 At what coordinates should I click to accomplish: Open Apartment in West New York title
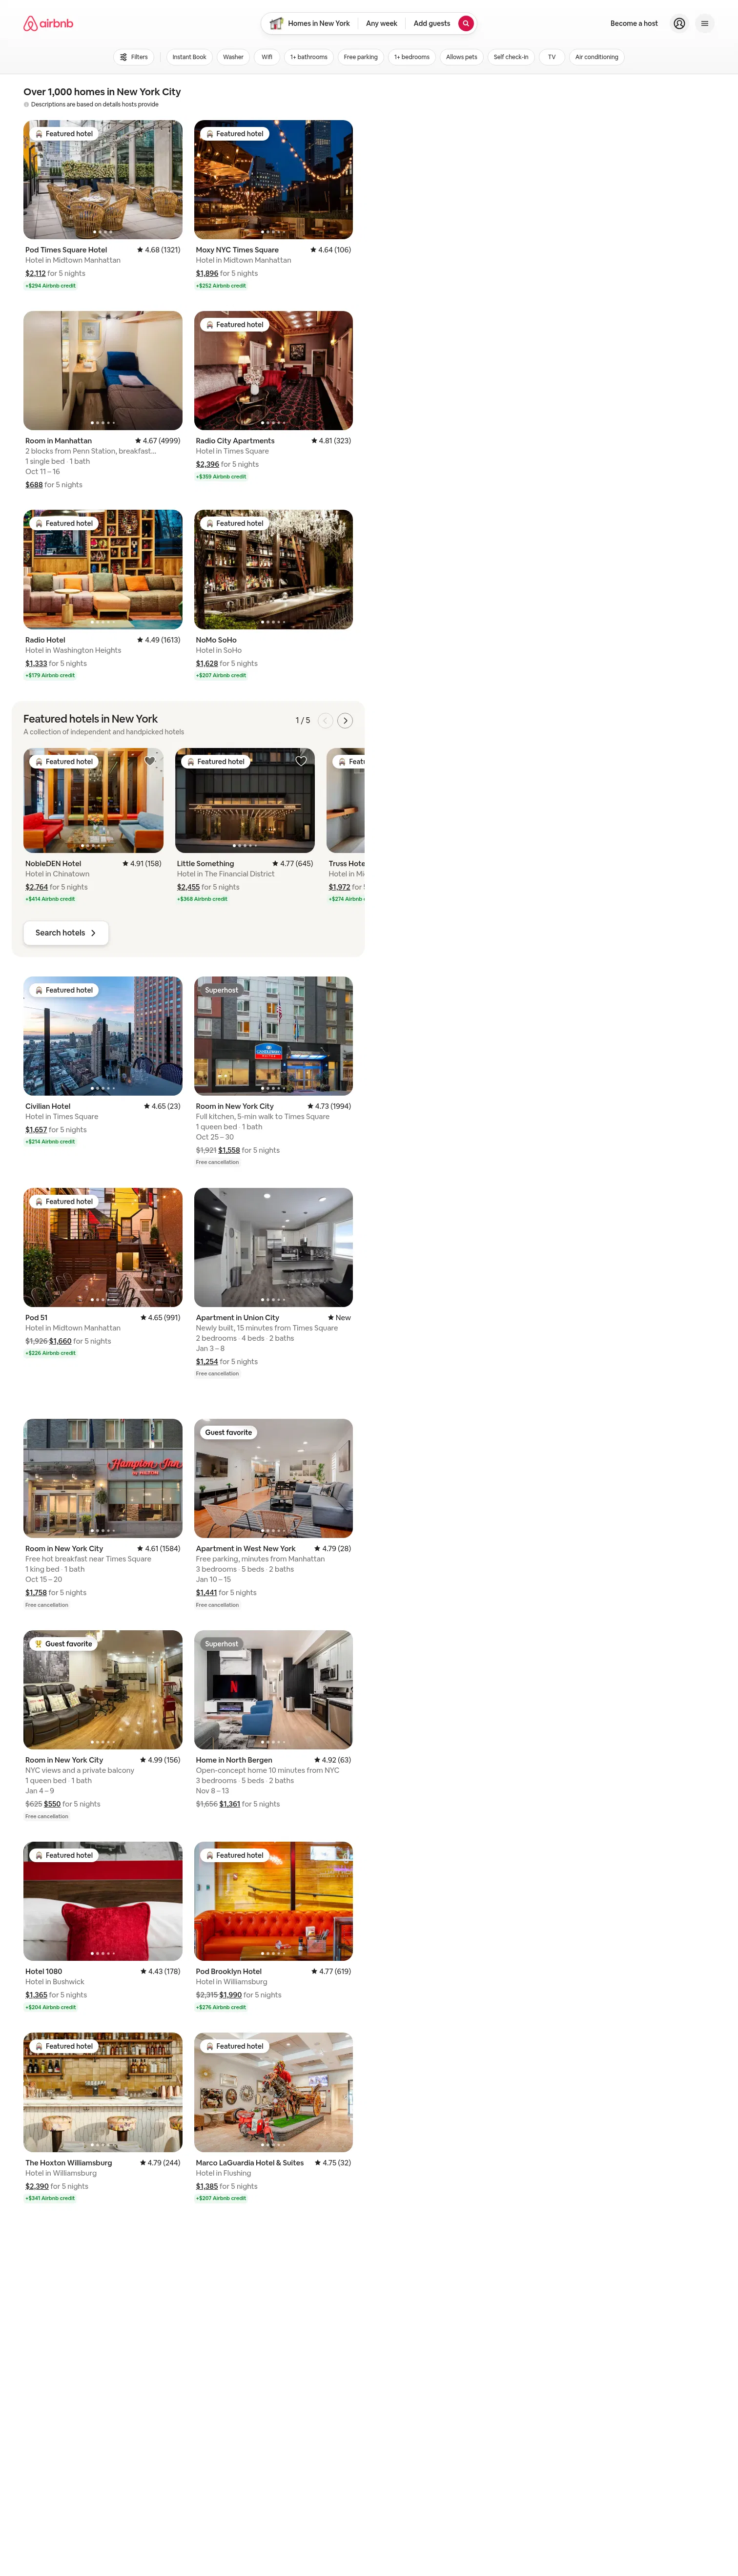(246, 1548)
